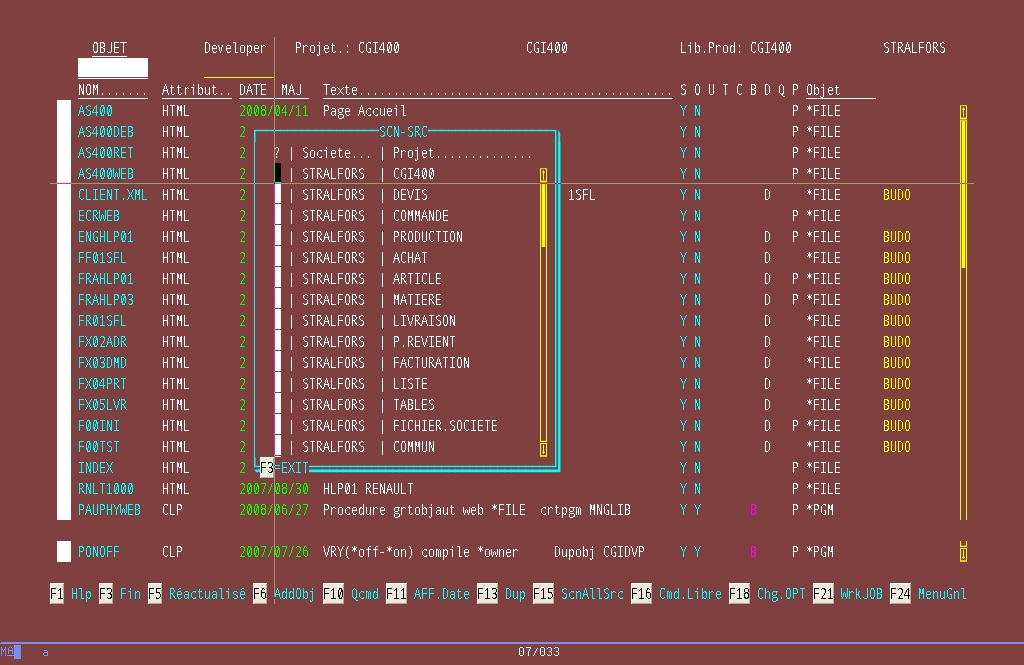
Task: Click the 07/033 cursor position indicator
Action: pyautogui.click(x=539, y=651)
